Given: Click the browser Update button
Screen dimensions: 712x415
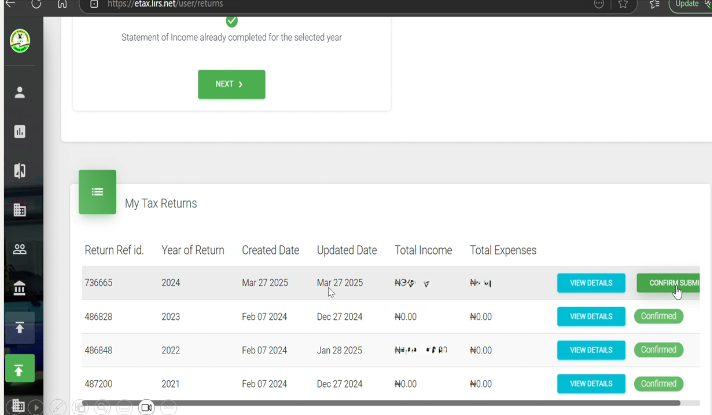Looking at the screenshot, I should tap(687, 4).
